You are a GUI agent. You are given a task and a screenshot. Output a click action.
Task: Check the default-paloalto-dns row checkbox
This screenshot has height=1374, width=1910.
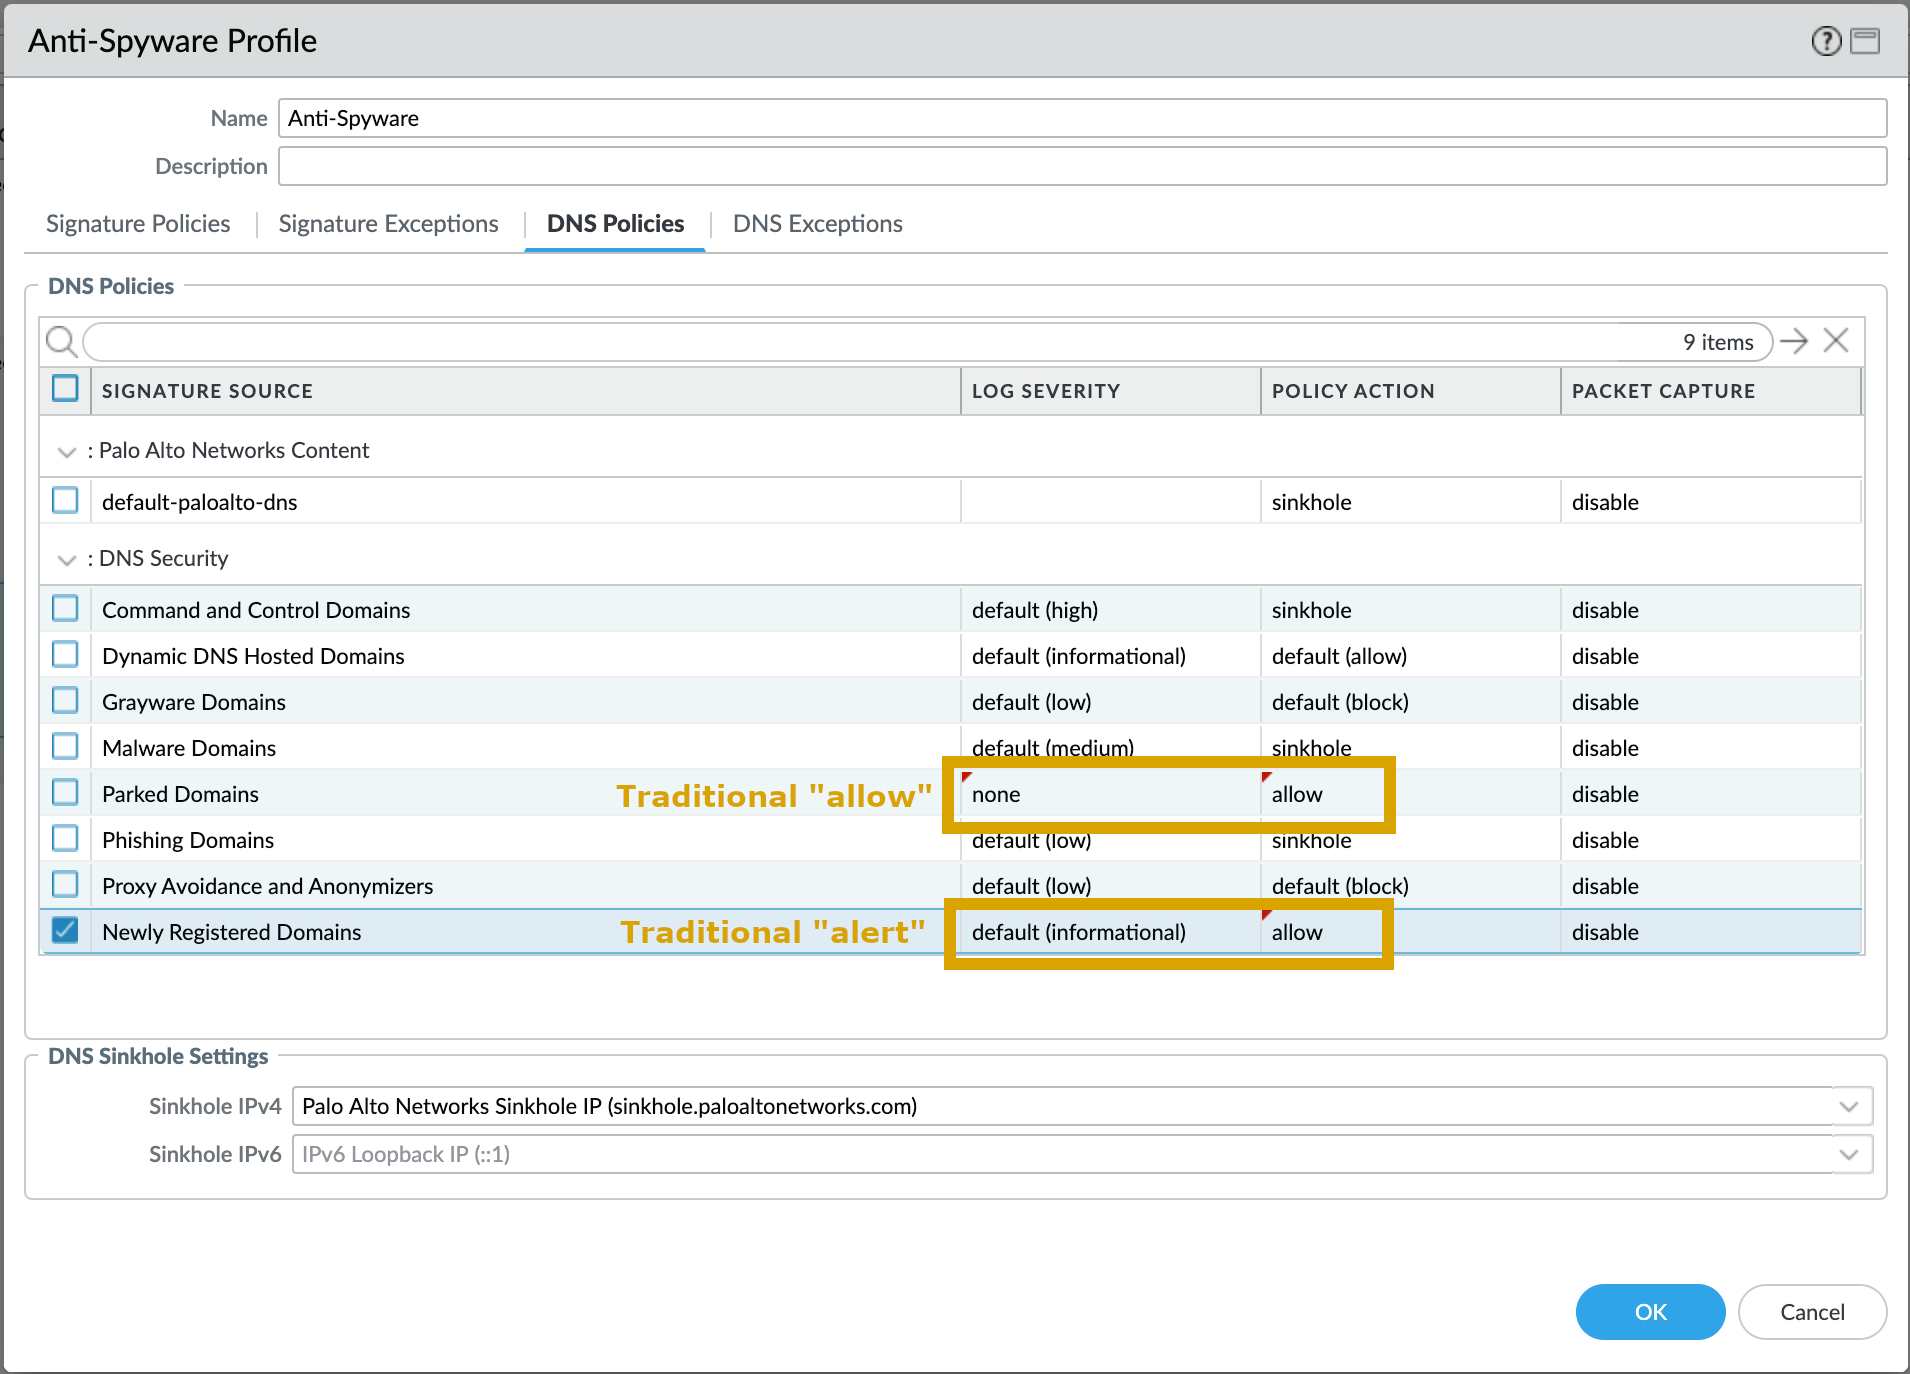(x=65, y=501)
